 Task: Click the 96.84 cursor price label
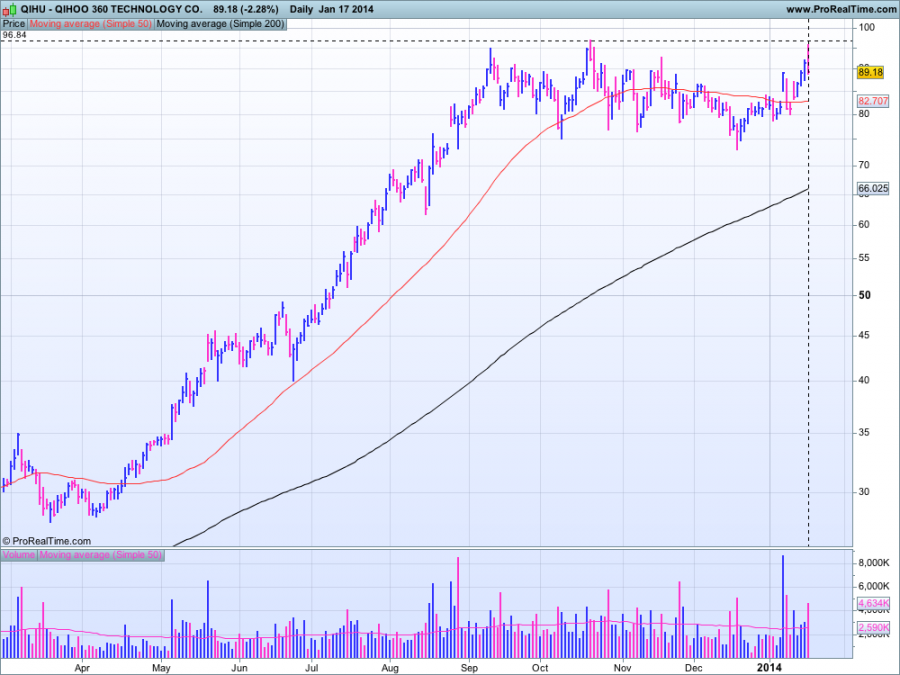tap(14, 35)
